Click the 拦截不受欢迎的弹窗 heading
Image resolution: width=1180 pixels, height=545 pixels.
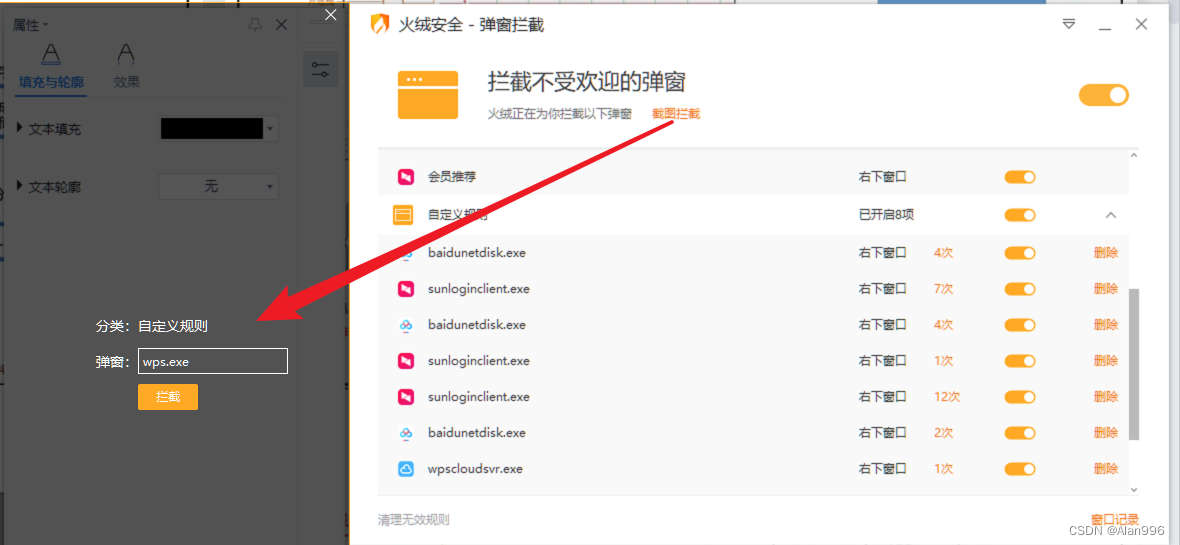(x=587, y=82)
